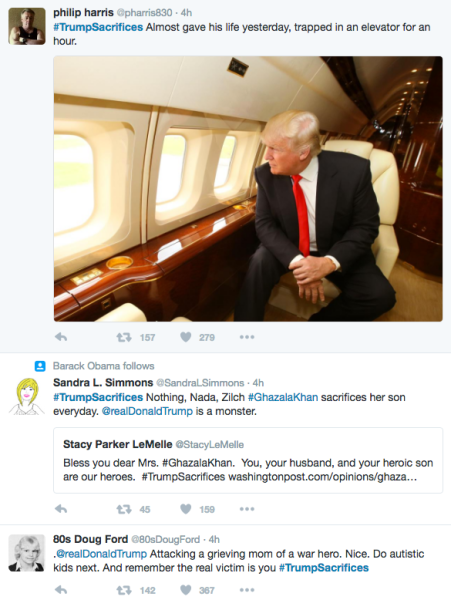The image size is (451, 600).
Task: Open more options on Sandra L. Simmons's tweet
Action: 247,509
